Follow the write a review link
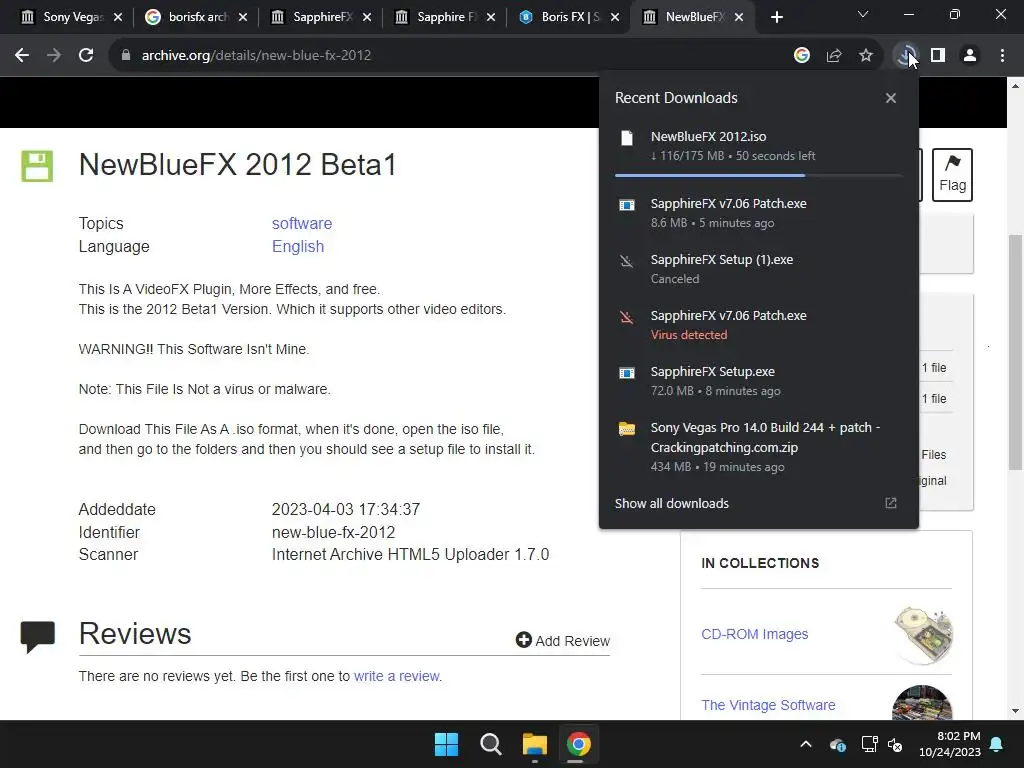1024x768 pixels. pyautogui.click(x=396, y=677)
